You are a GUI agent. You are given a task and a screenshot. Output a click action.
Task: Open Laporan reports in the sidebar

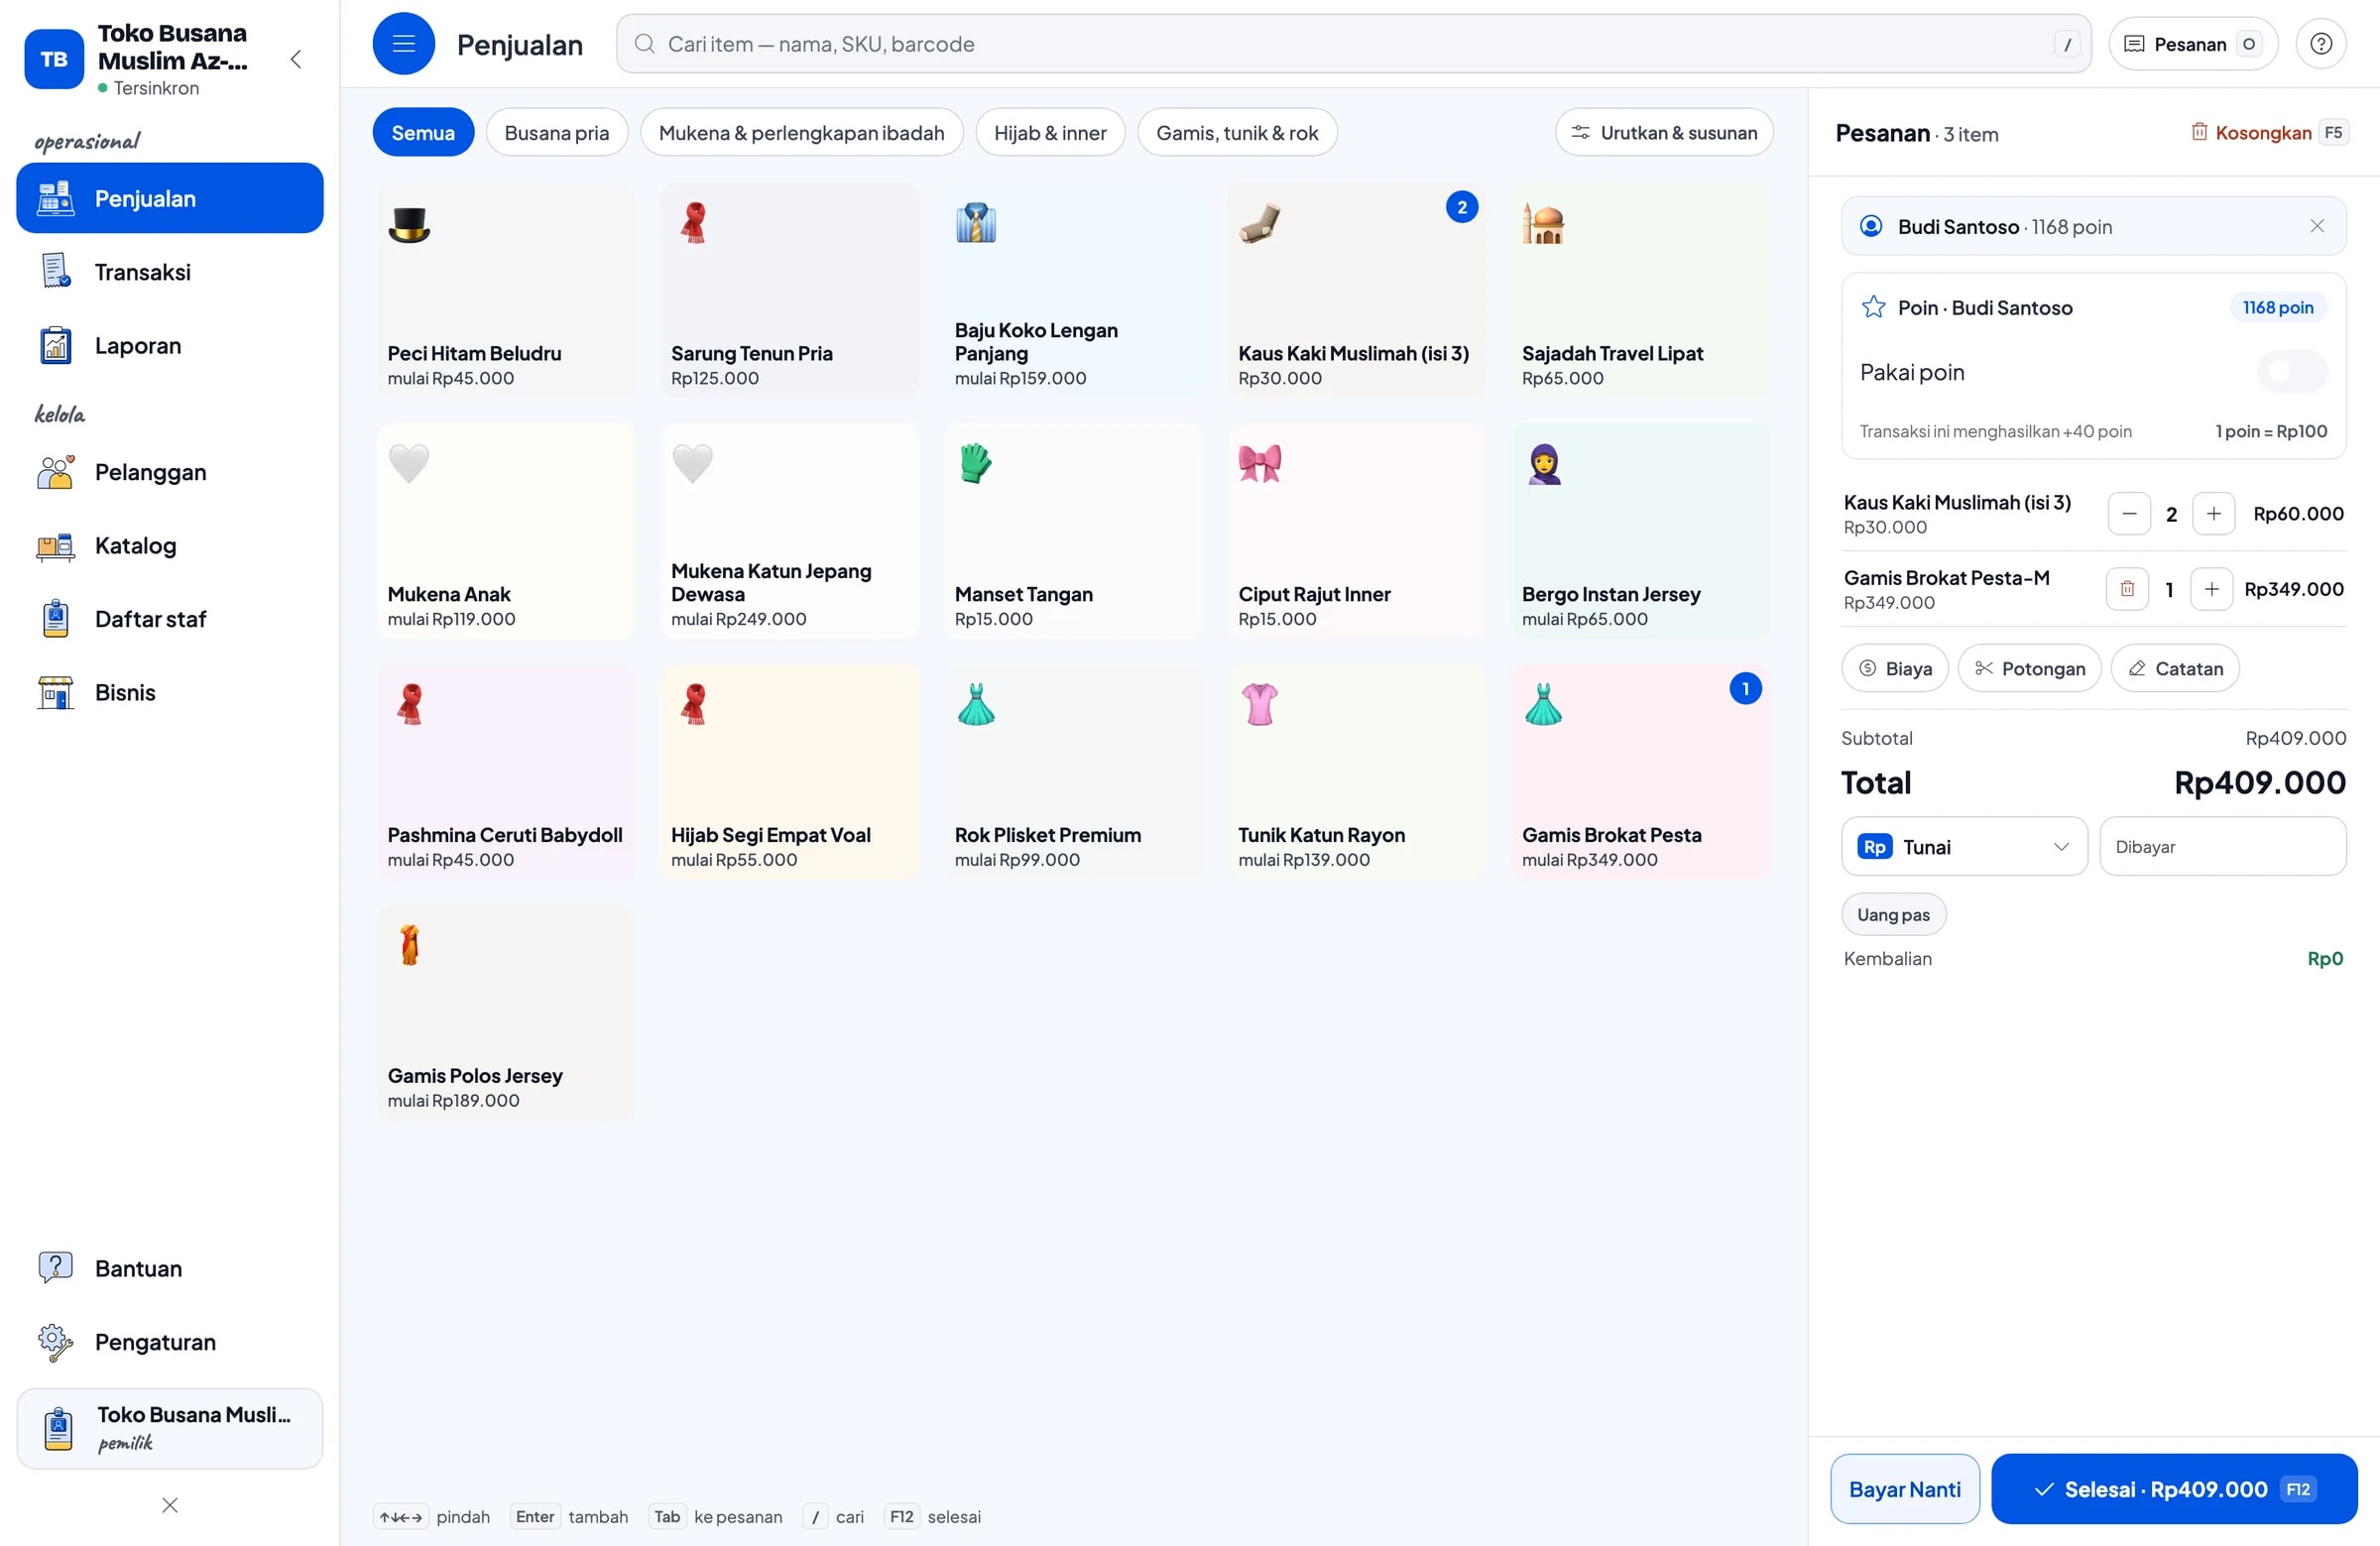[x=170, y=346]
